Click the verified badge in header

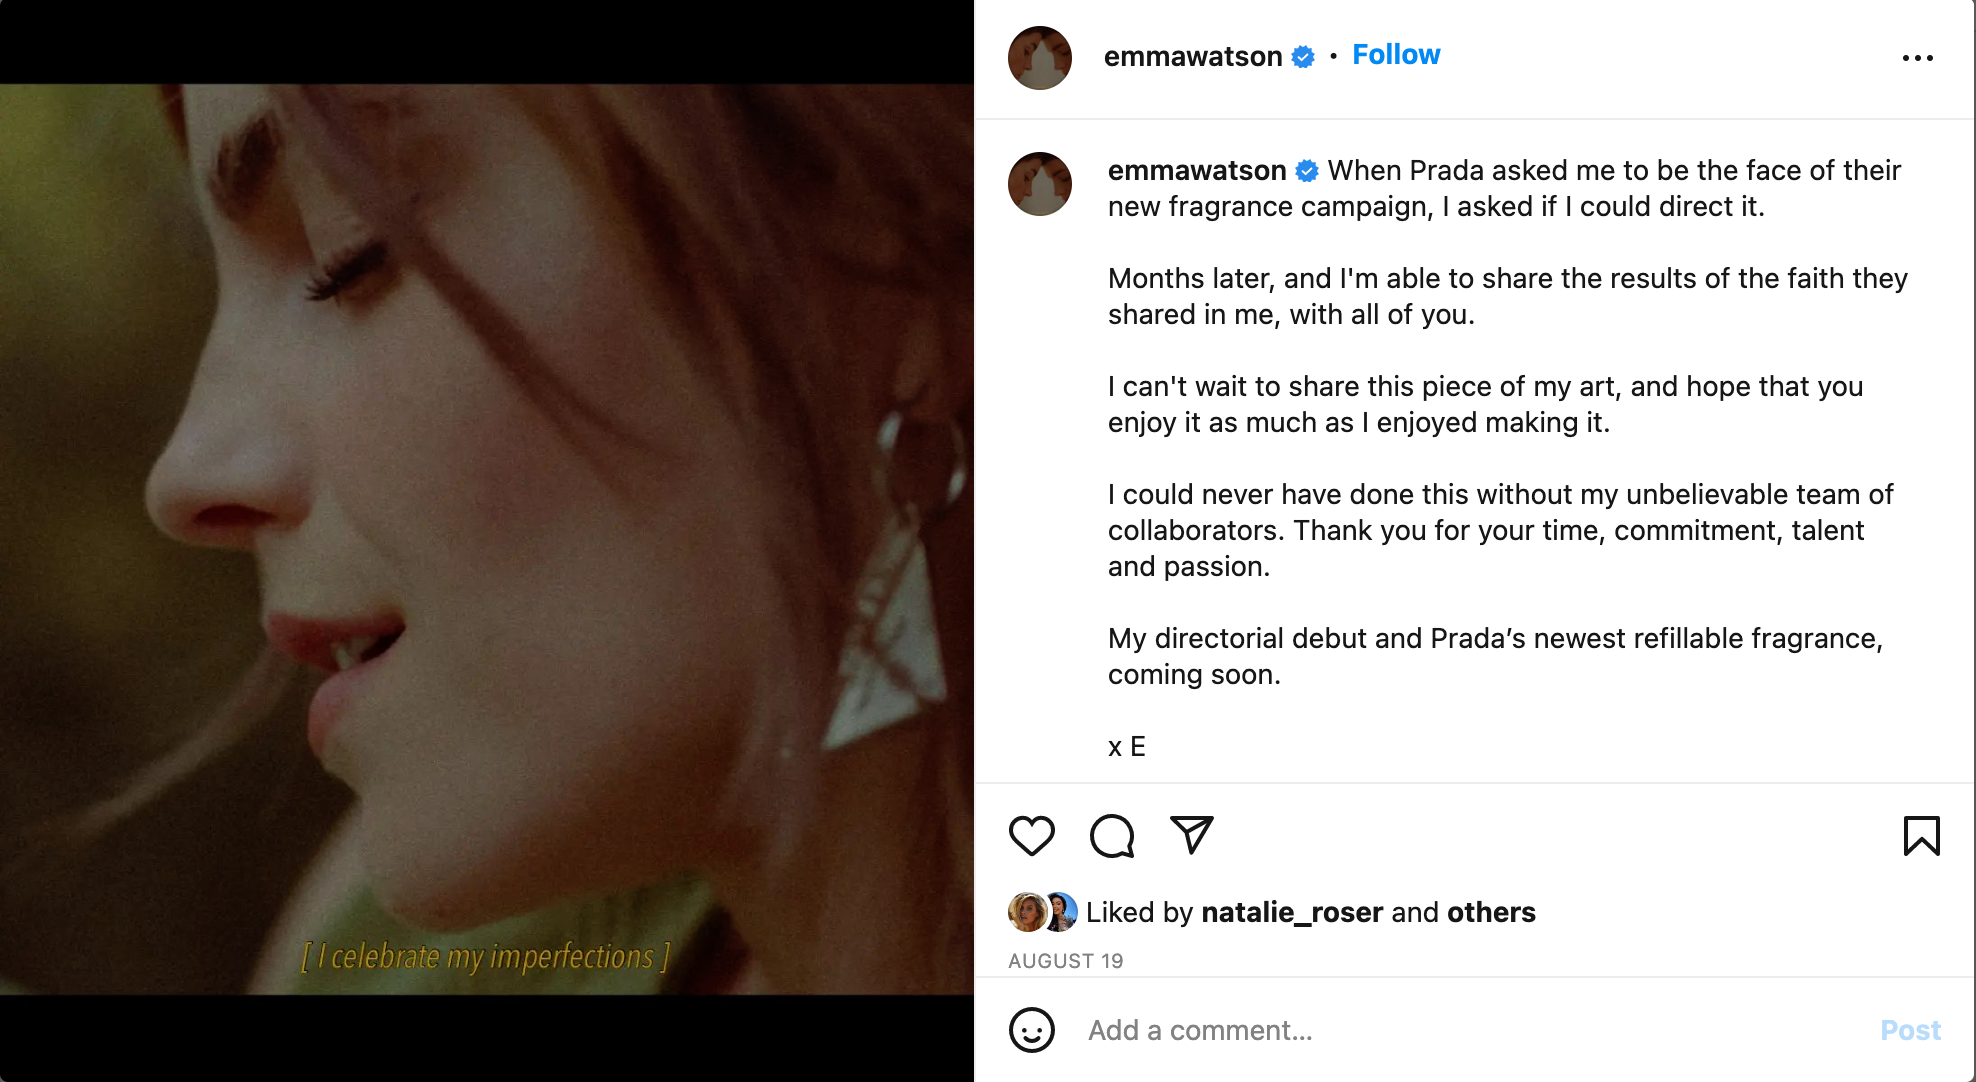1303,57
